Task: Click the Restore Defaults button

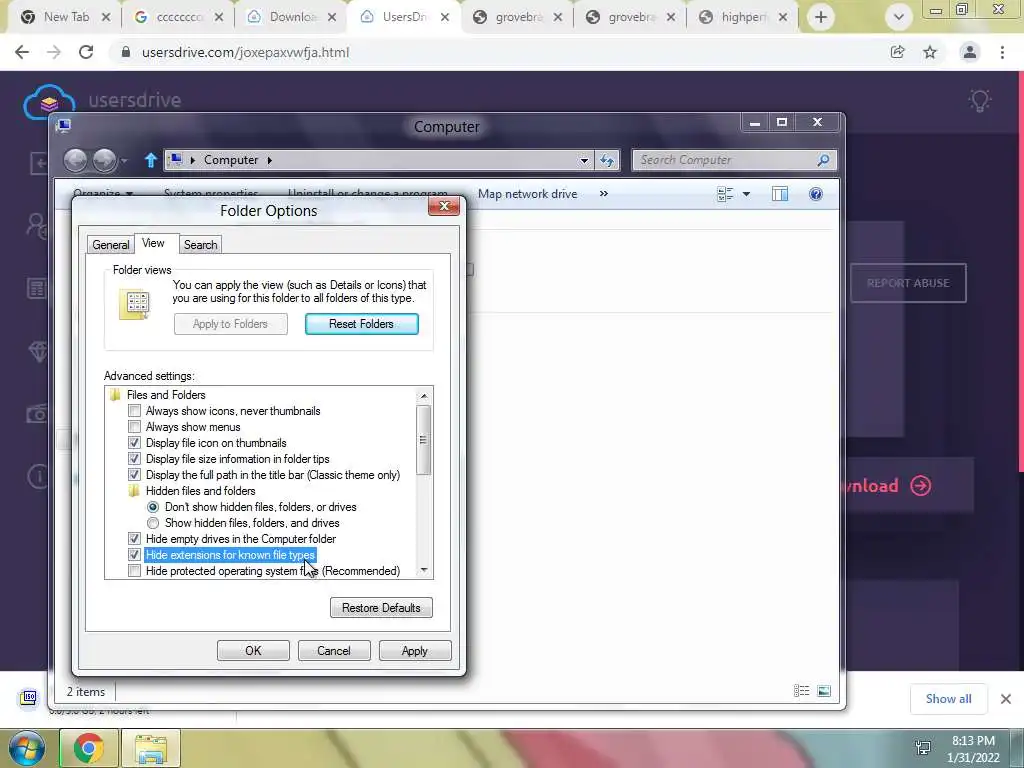Action: (381, 608)
